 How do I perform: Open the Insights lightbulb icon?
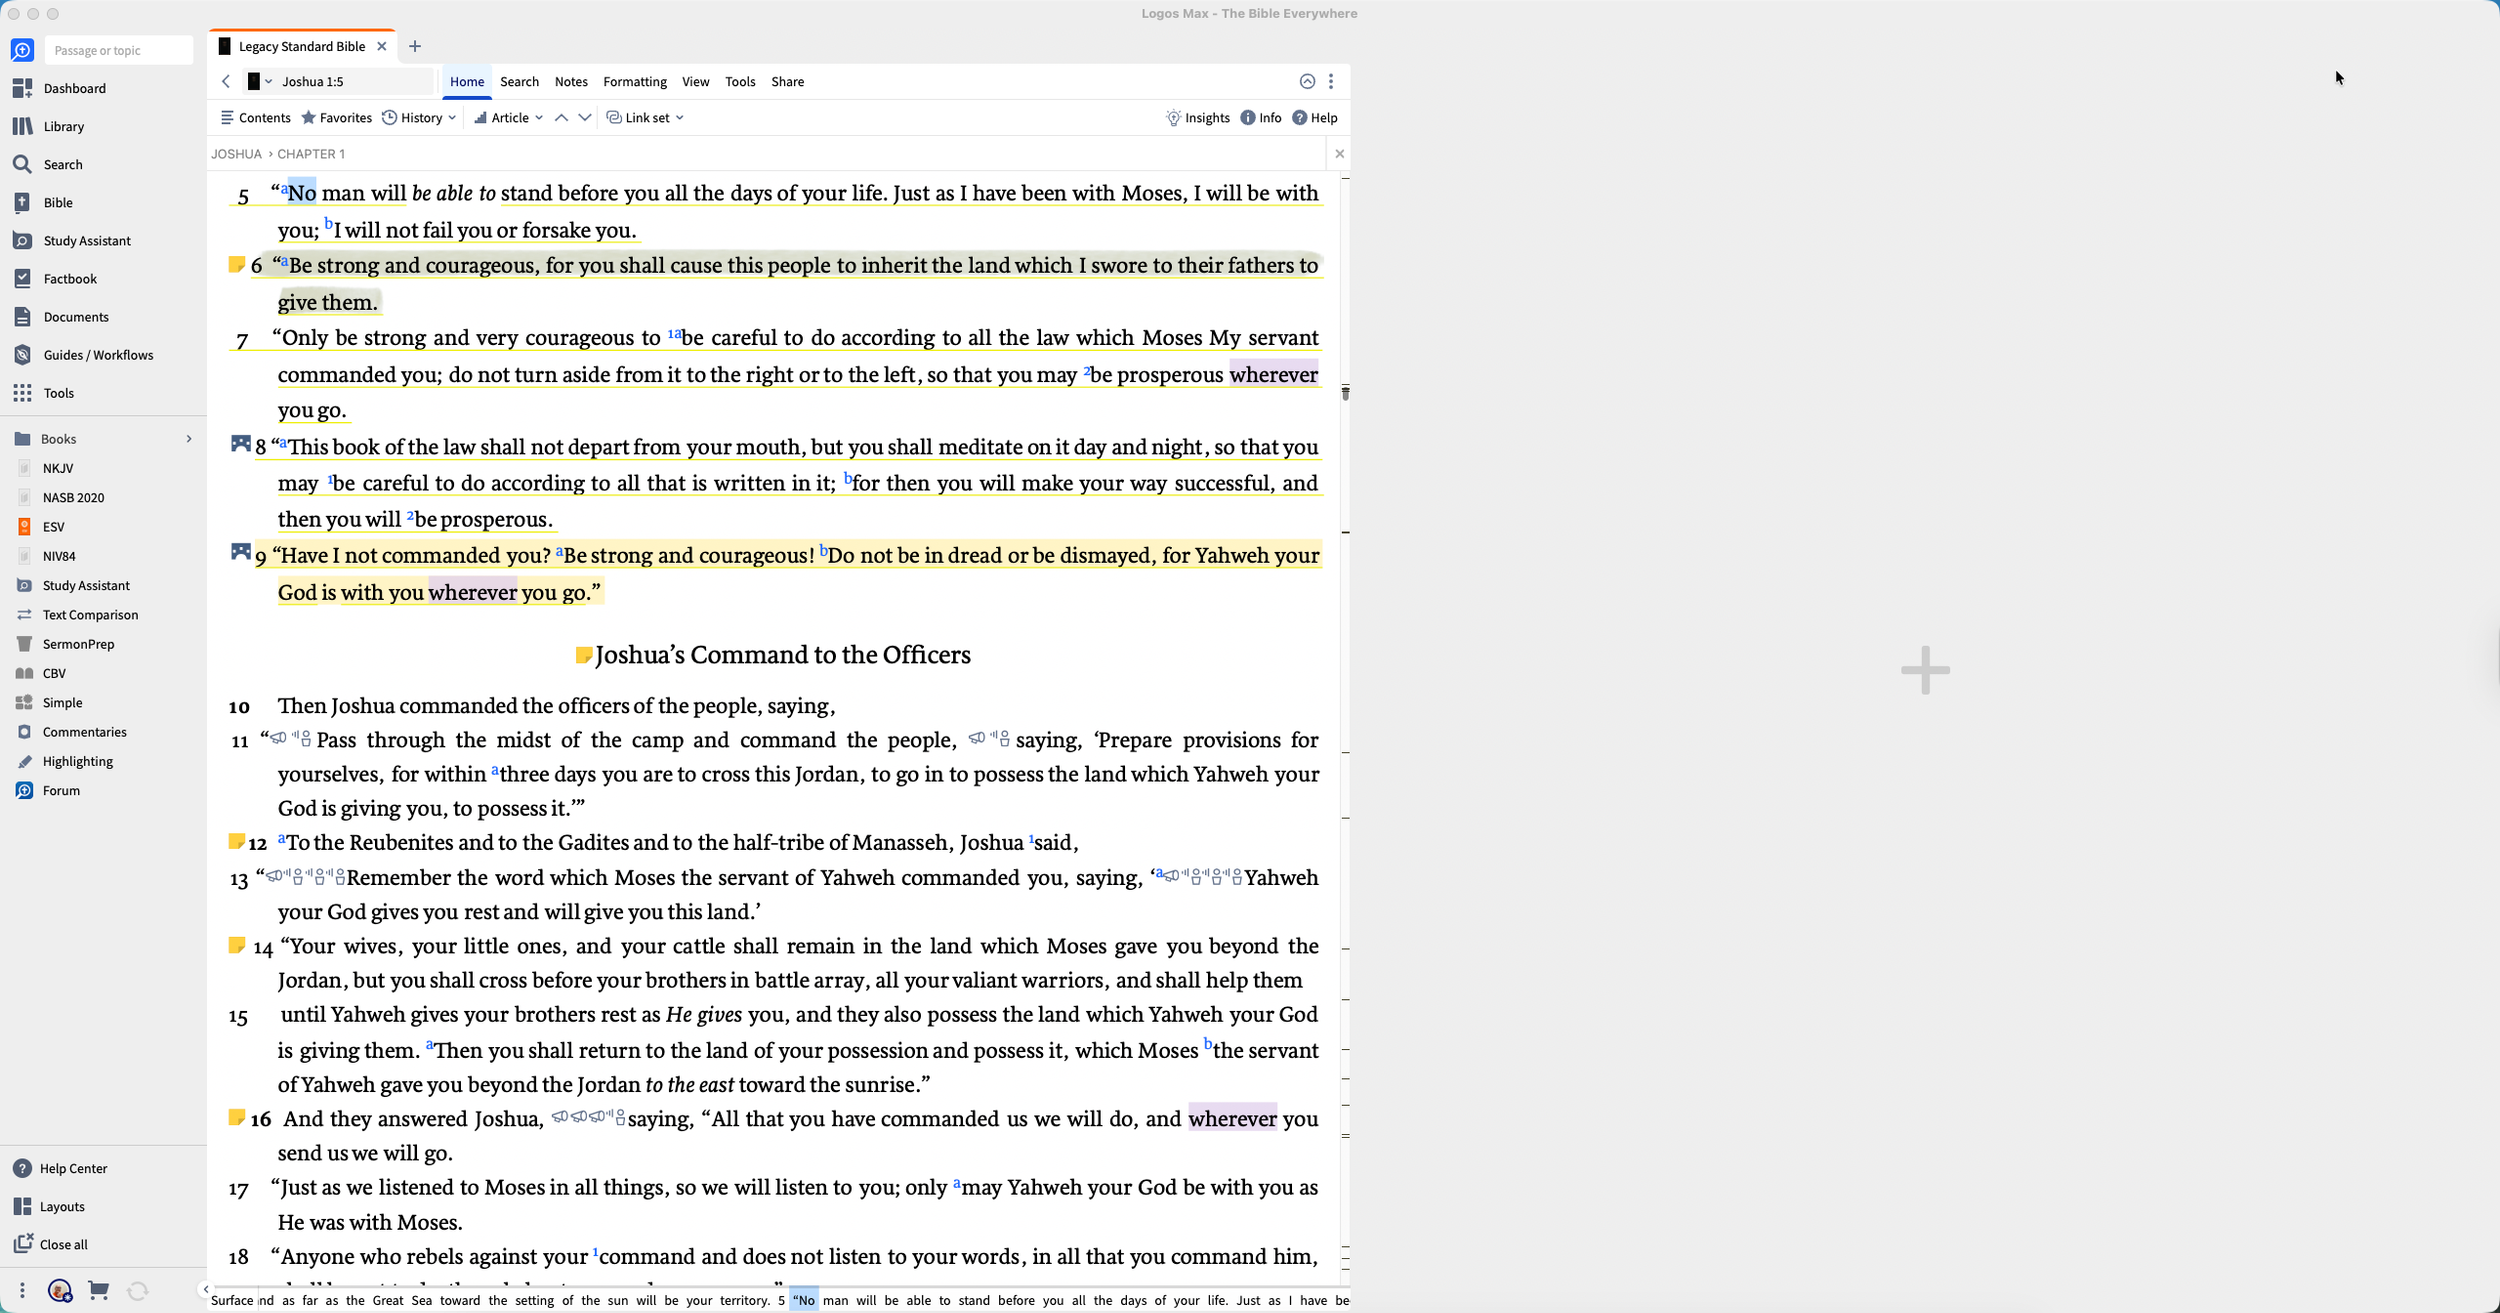[x=1173, y=118]
